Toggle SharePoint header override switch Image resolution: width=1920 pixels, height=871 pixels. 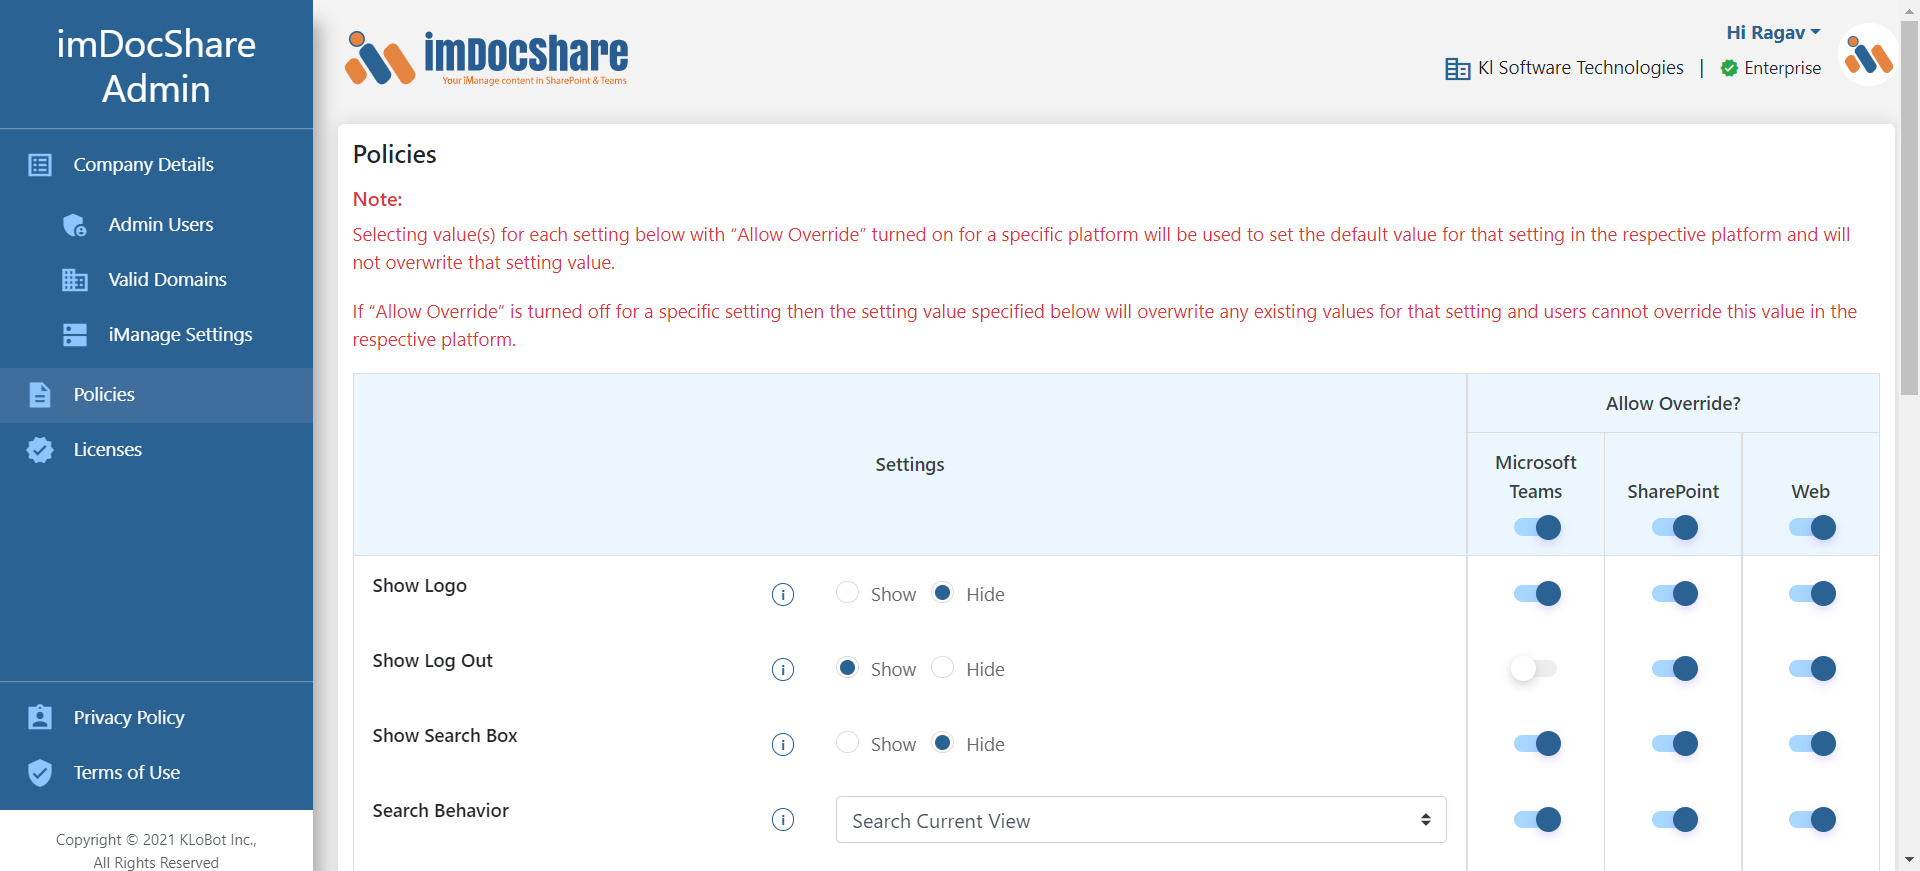click(x=1674, y=528)
